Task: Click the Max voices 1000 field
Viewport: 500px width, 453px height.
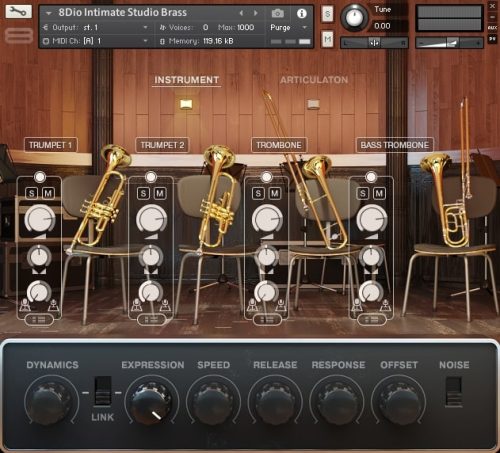Action: [x=237, y=27]
